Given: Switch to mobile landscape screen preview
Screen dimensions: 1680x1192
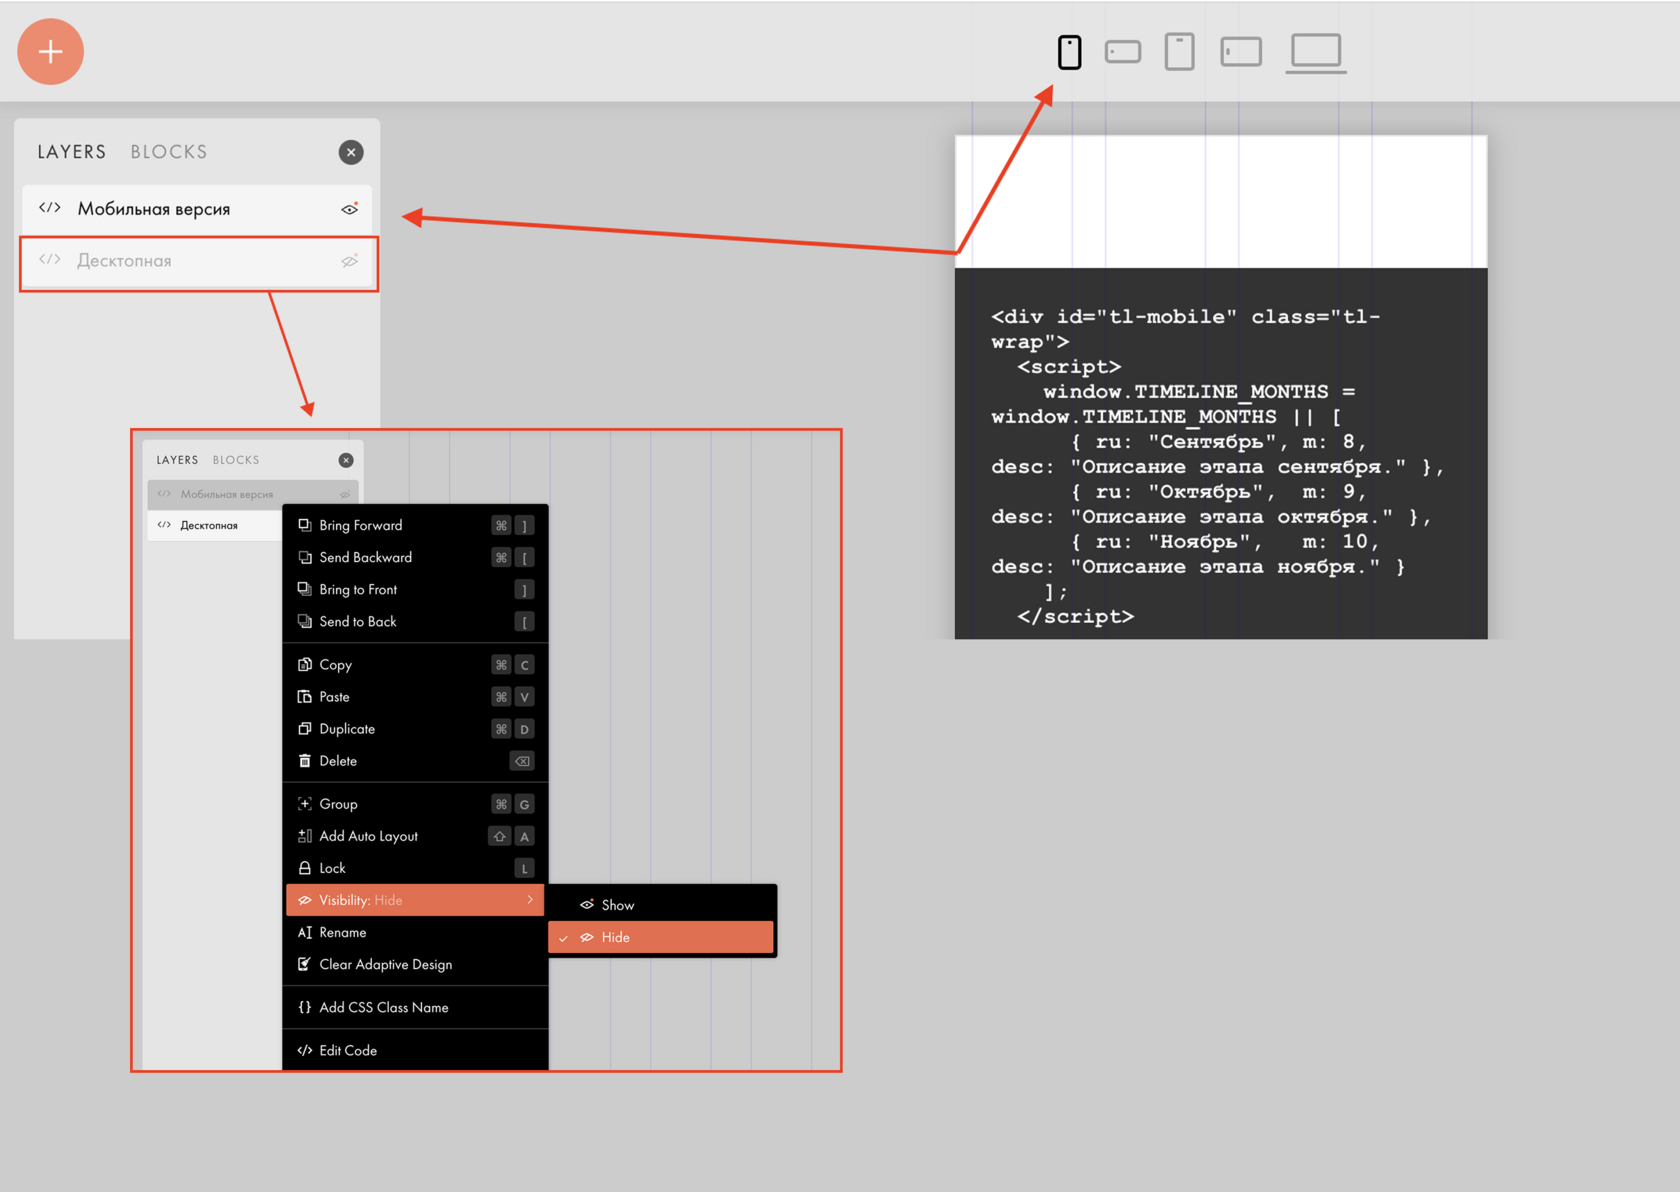Looking at the screenshot, I should [1123, 52].
